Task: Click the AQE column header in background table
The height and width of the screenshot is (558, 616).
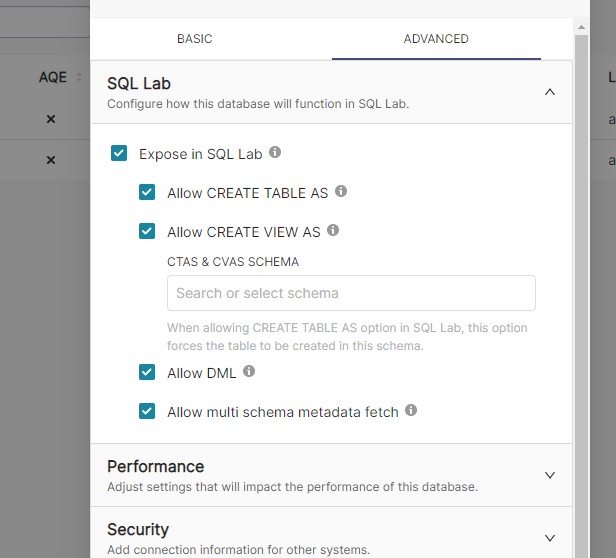Action: [x=53, y=77]
